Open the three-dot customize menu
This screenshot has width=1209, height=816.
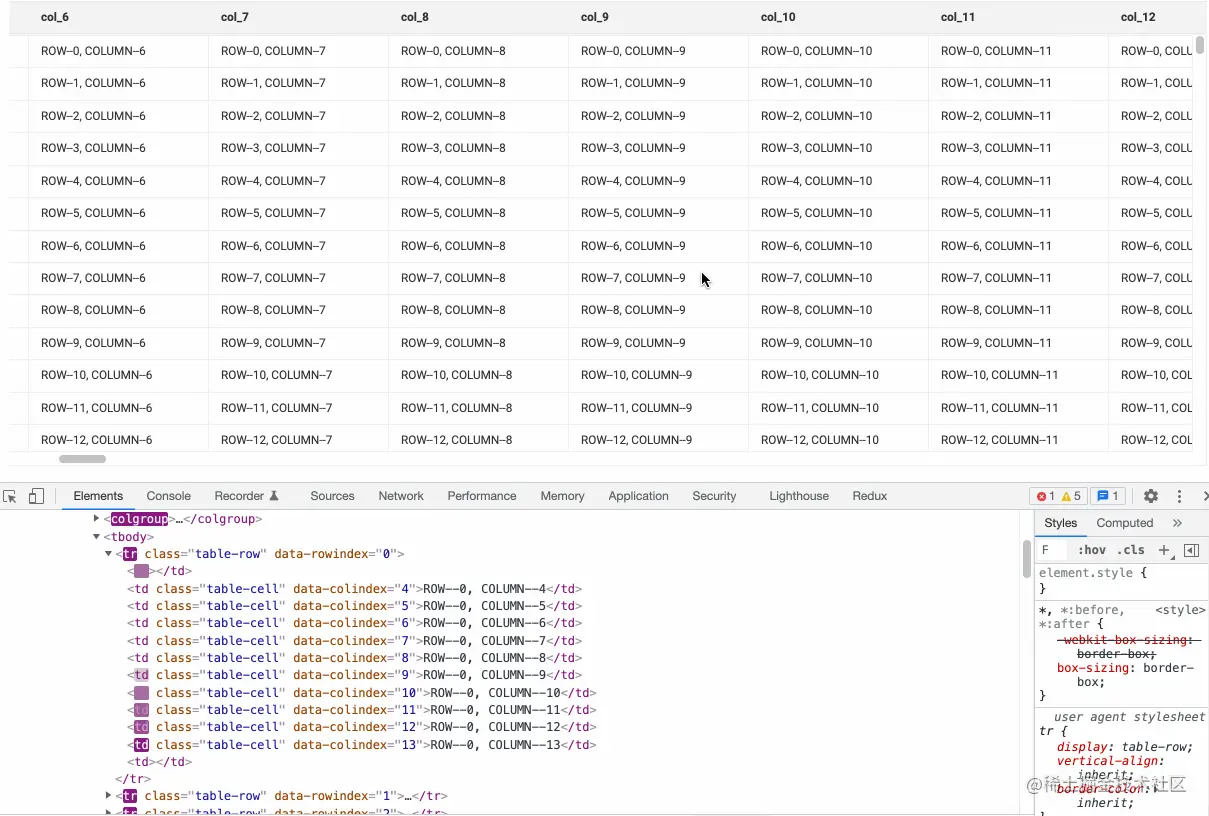(1179, 496)
